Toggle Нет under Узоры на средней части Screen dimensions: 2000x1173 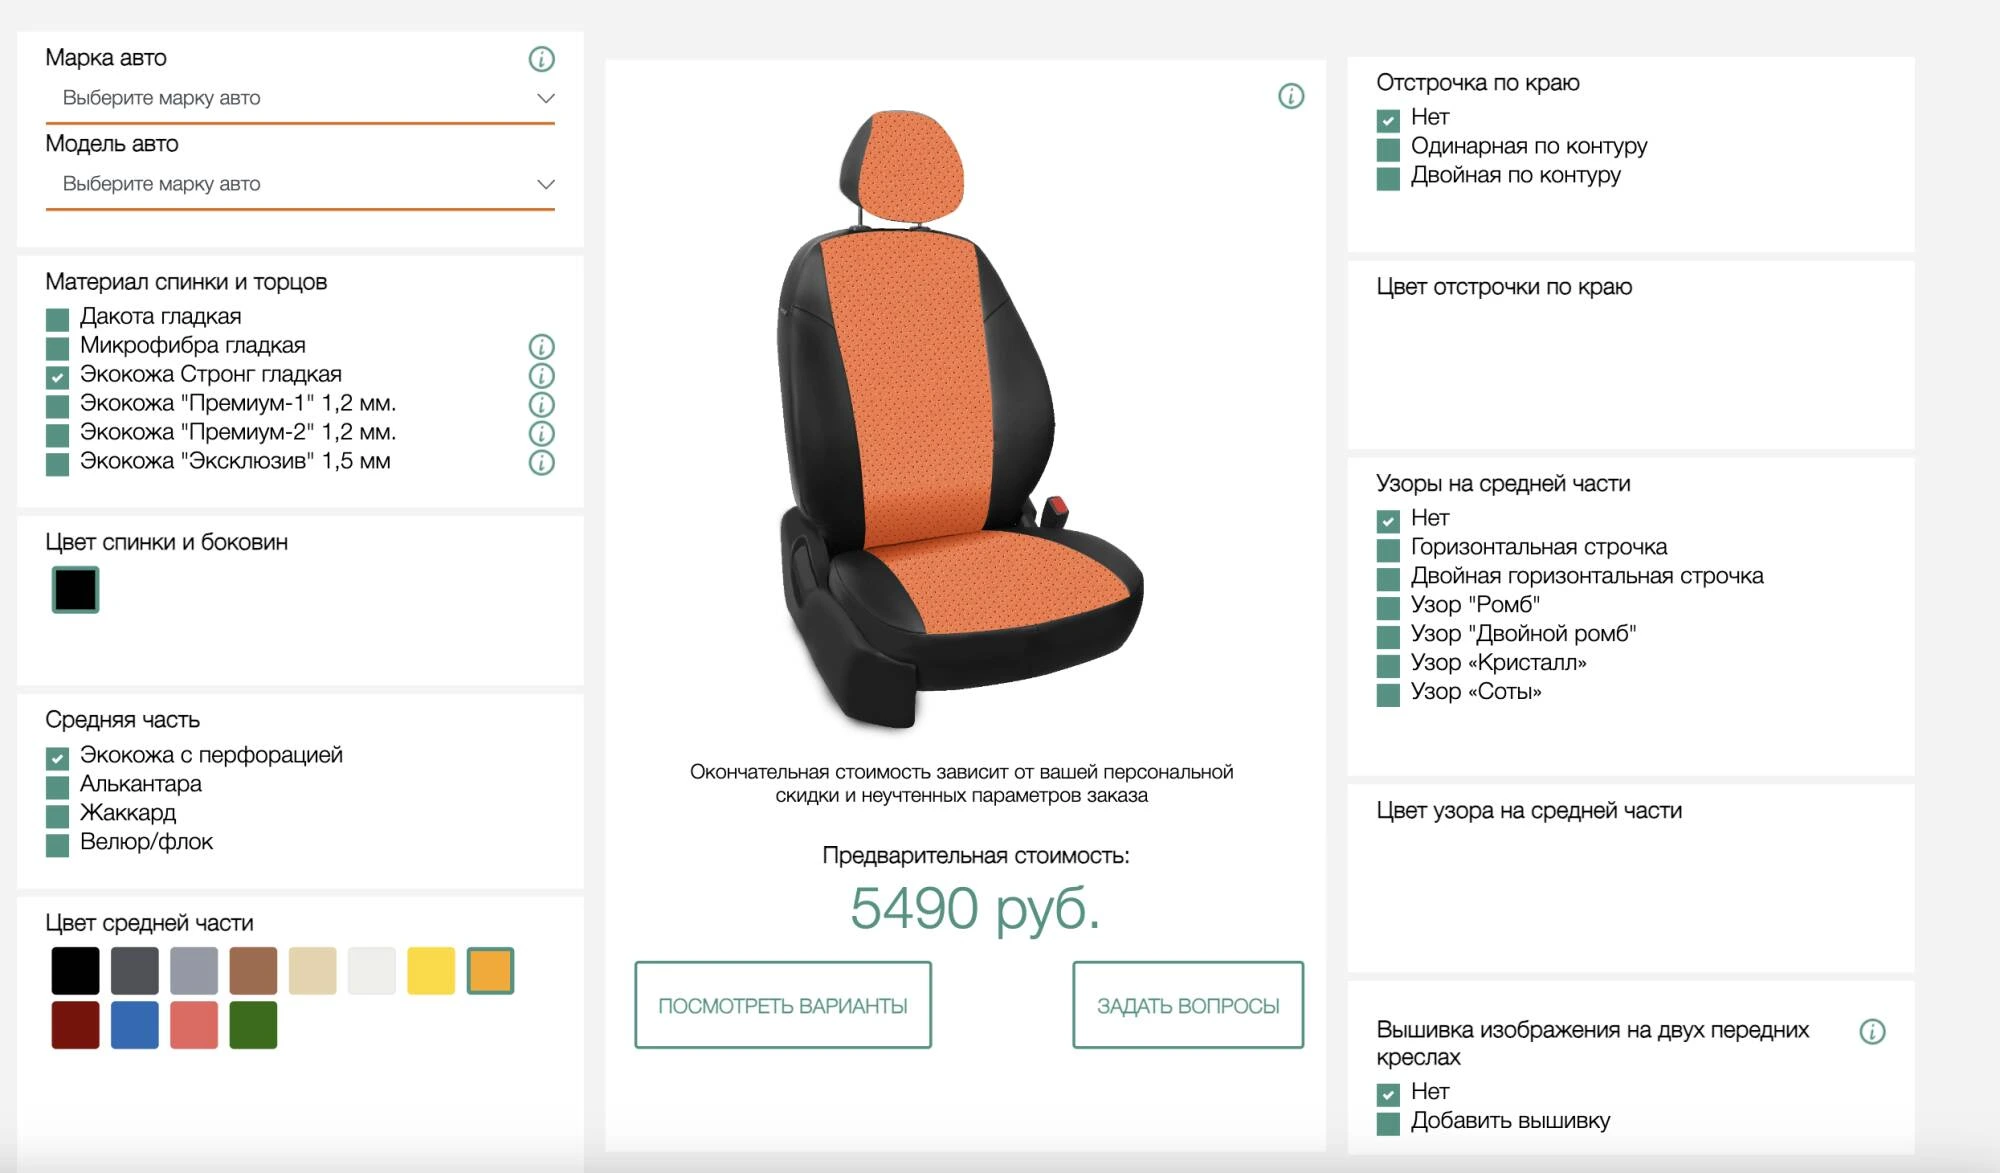click(x=1388, y=522)
